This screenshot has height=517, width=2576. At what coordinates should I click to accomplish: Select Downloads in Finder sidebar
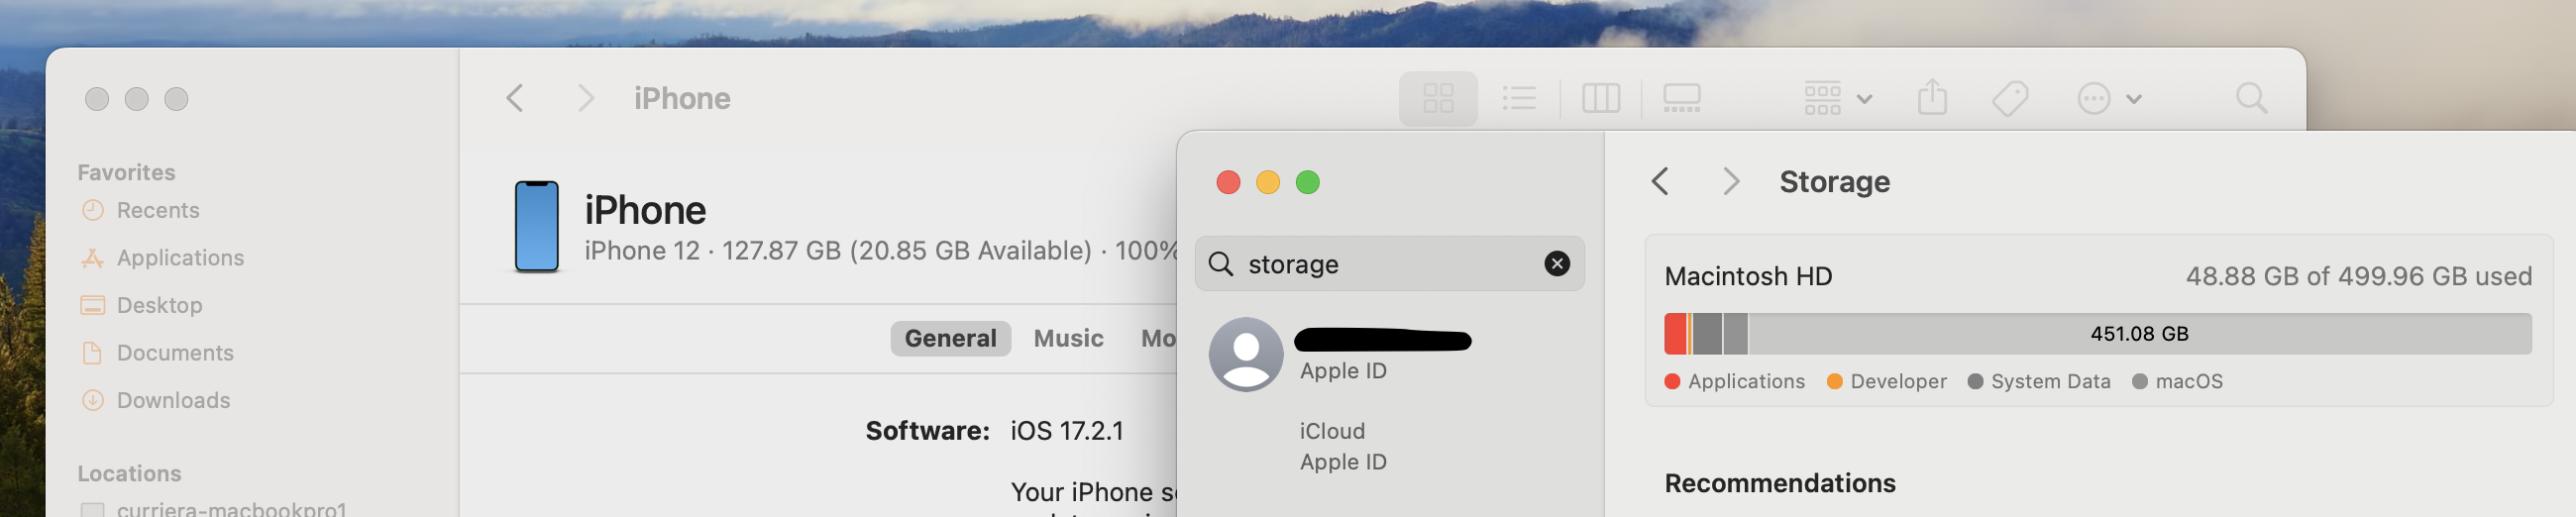[172, 400]
